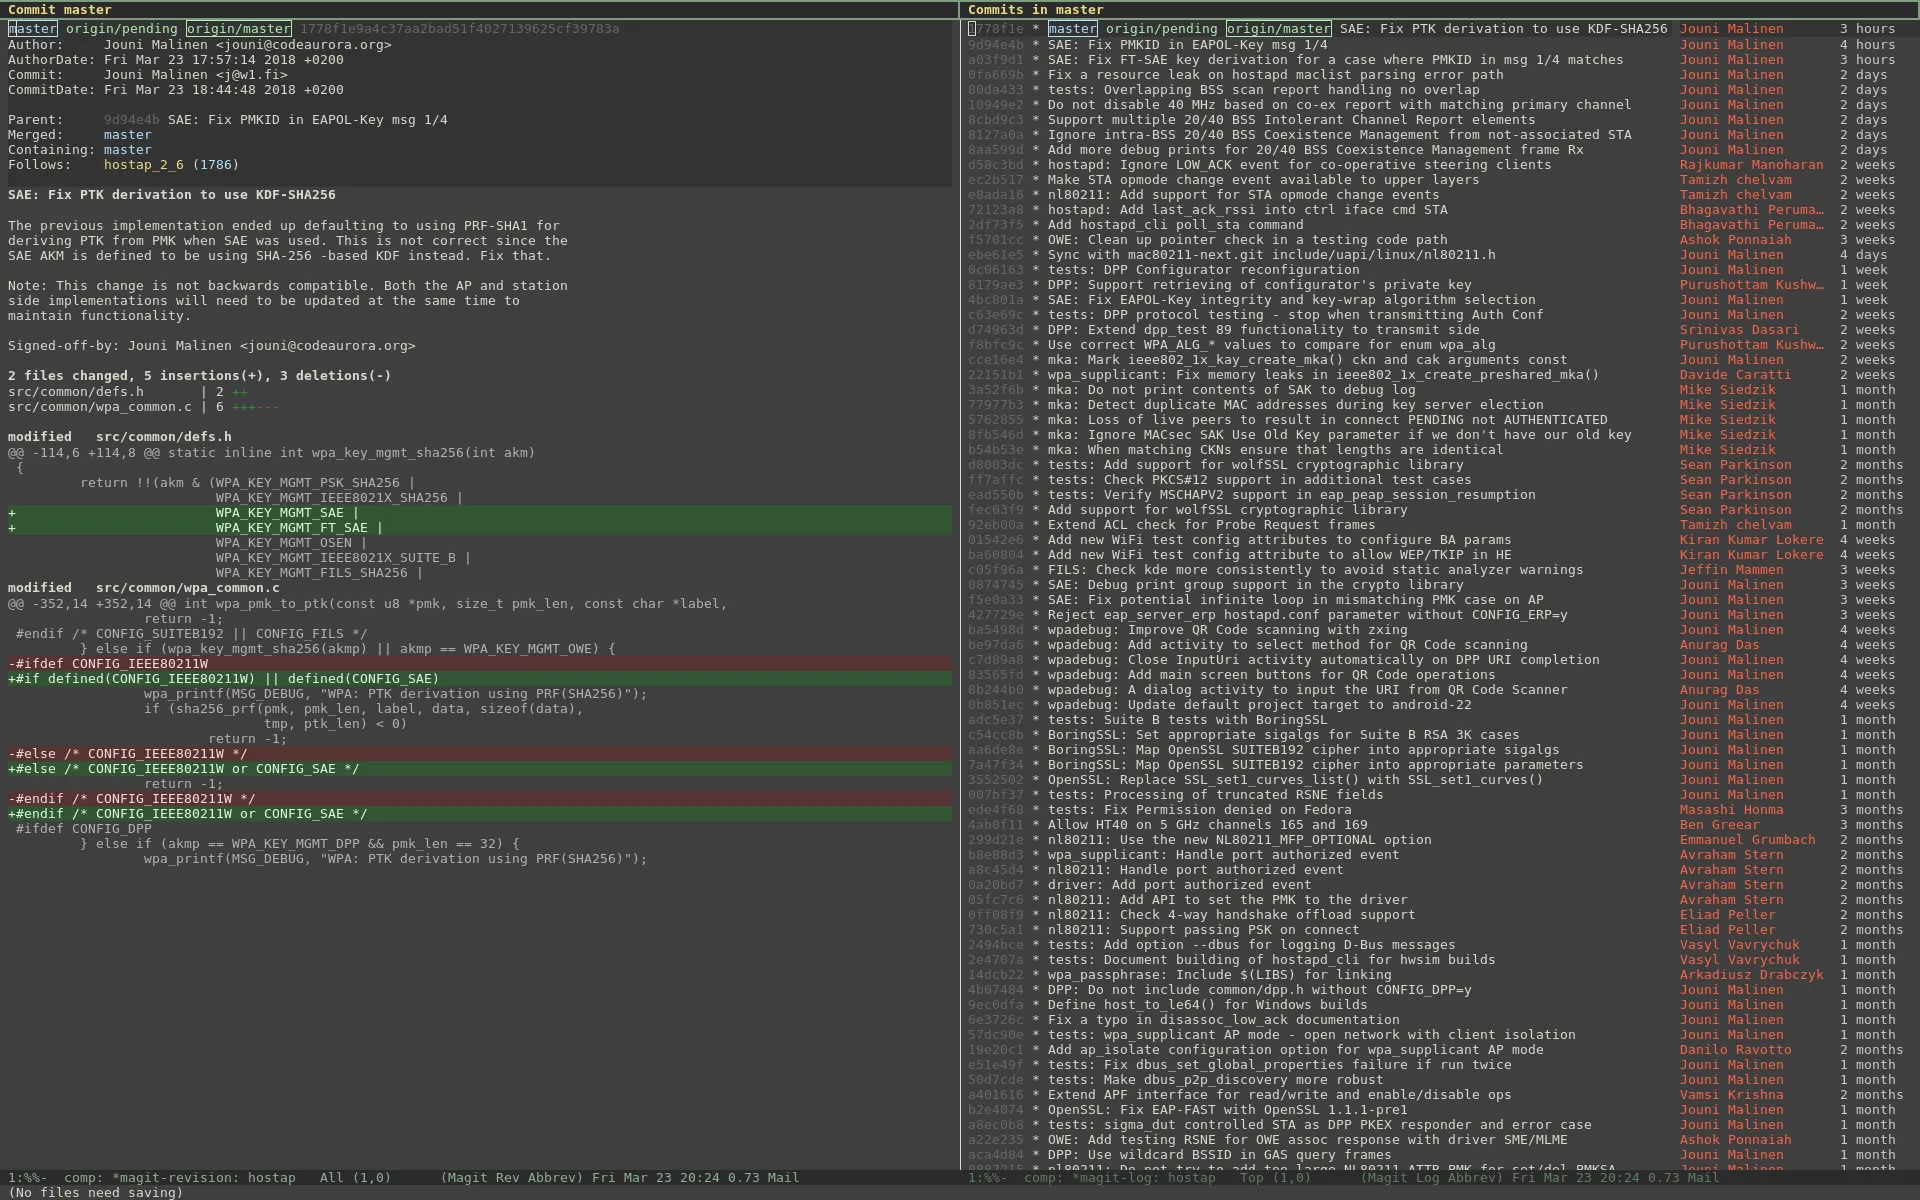Screen dimensions: 1920x1200
Task: Click the Commit master header line
Action: coord(59,10)
